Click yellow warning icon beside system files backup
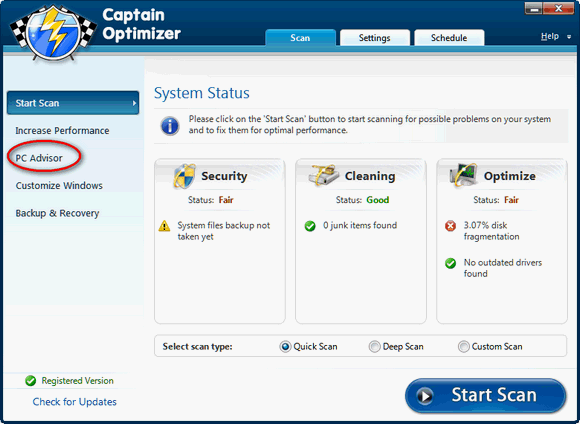This screenshot has width=580, height=424. click(164, 226)
